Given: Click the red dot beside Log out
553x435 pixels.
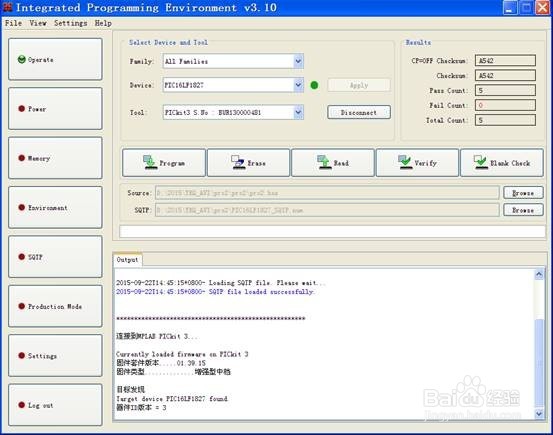Looking at the screenshot, I should point(22,405).
